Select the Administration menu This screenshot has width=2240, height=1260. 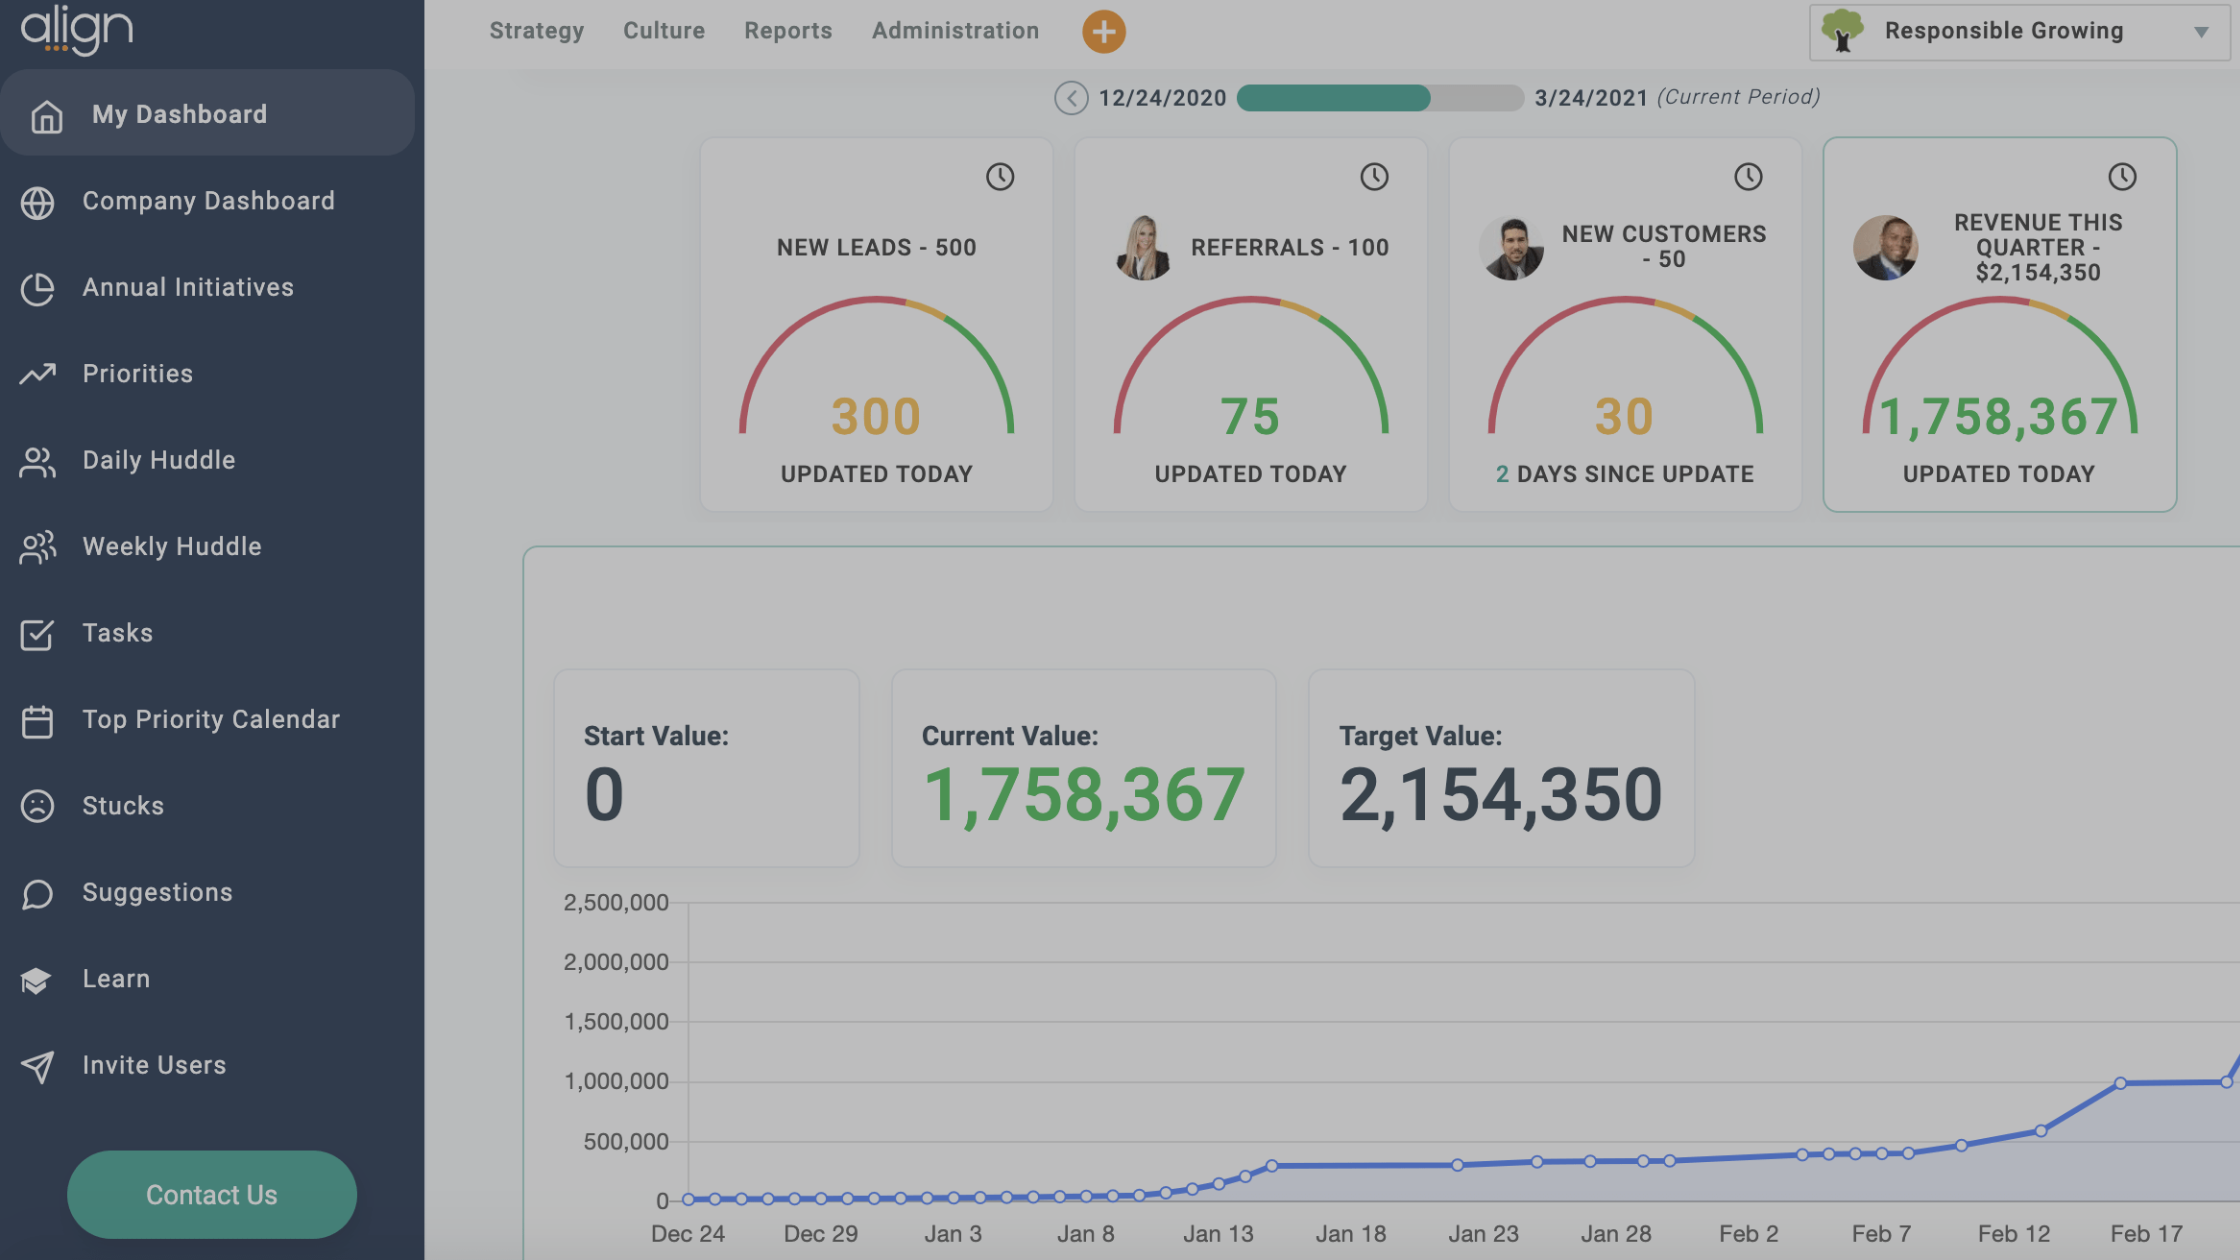954,30
